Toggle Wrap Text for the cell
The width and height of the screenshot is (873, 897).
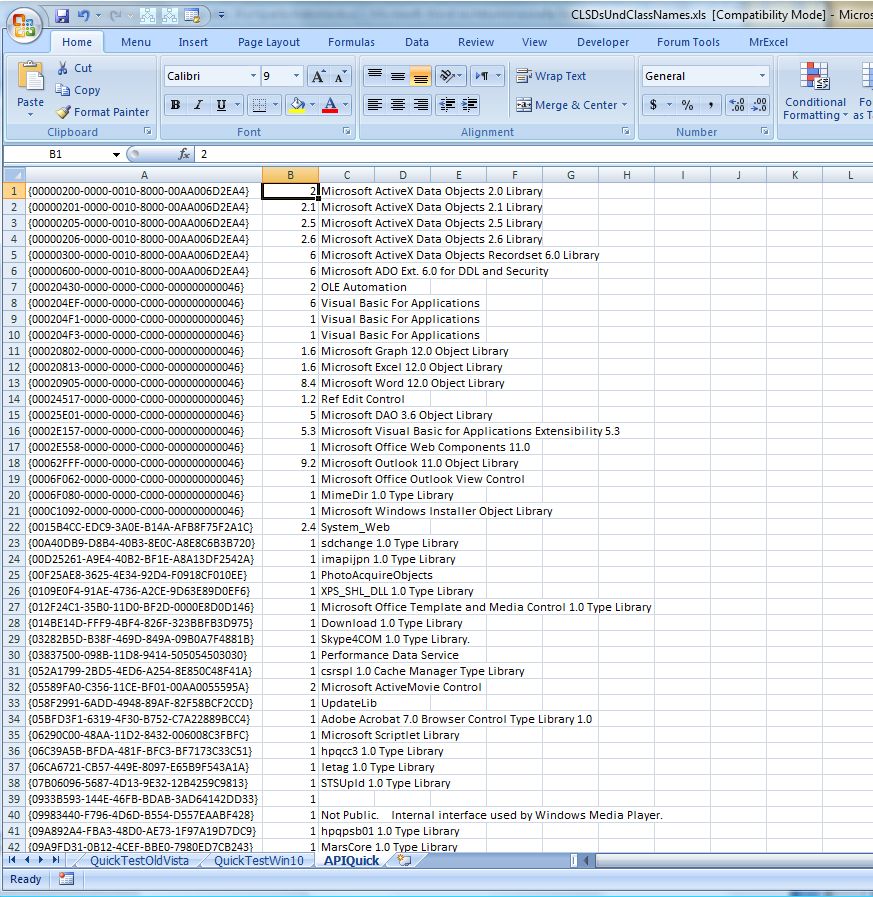[x=551, y=76]
